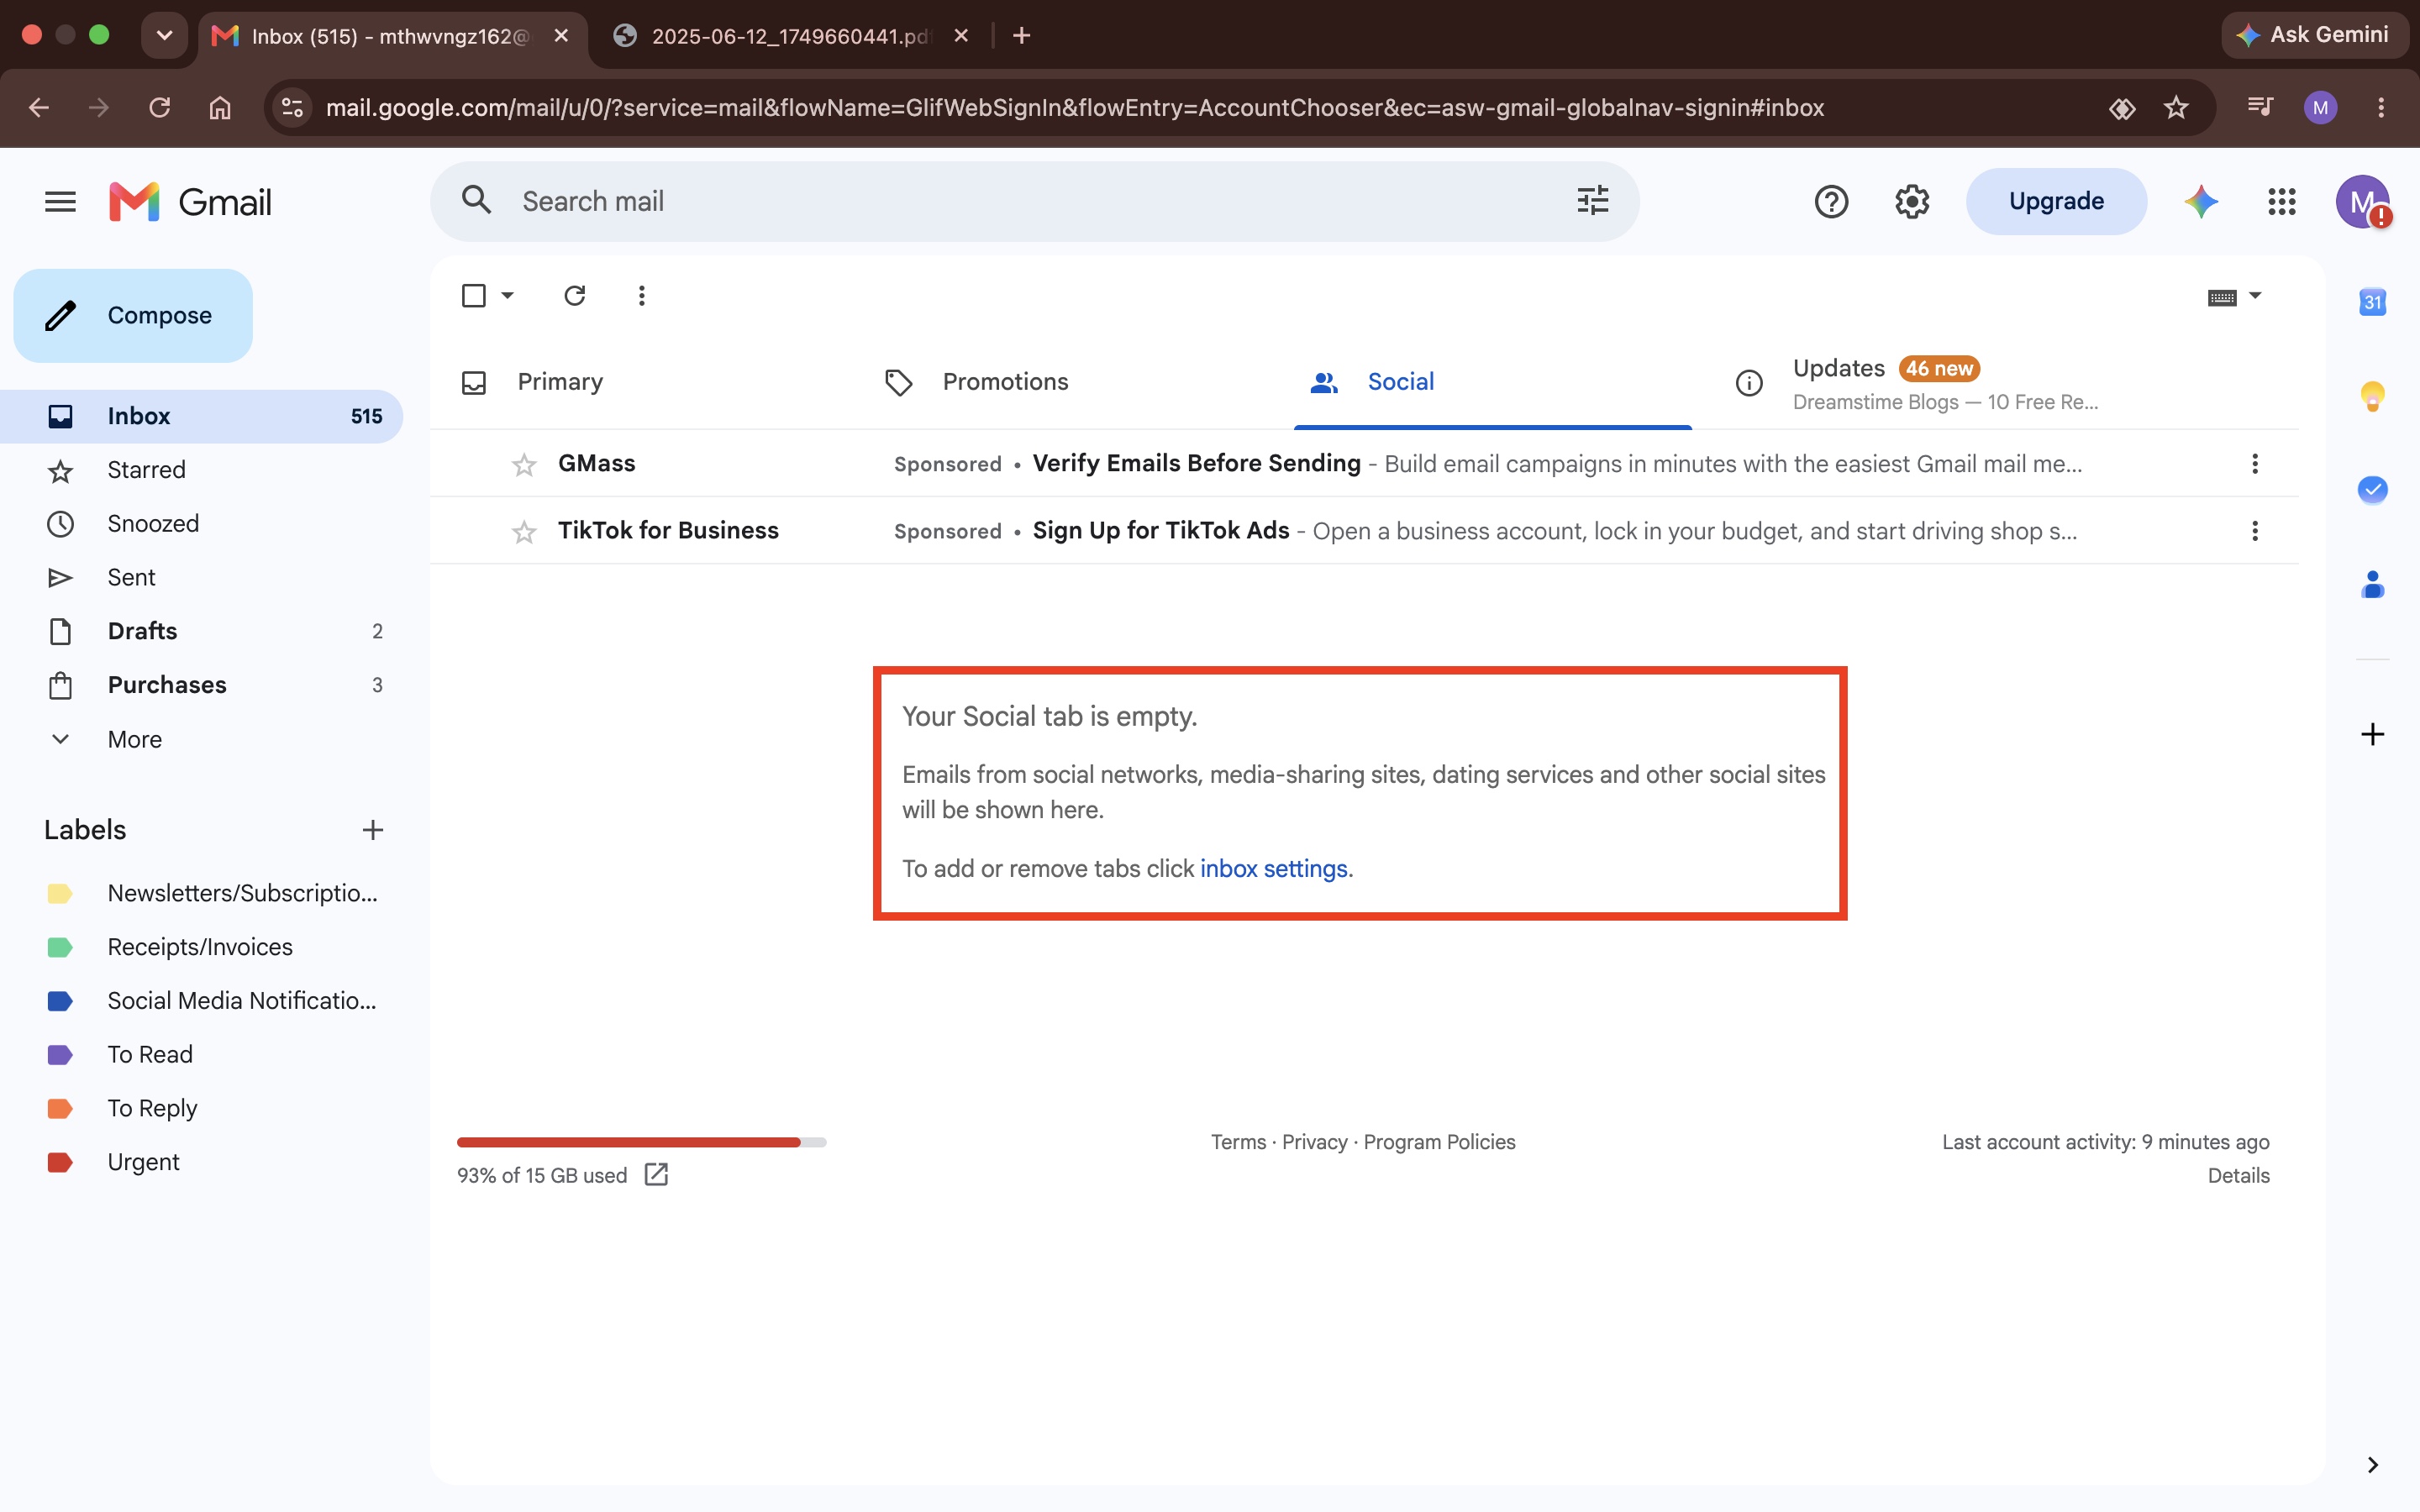Open storage management link icon
Image resolution: width=2420 pixels, height=1512 pixels.
656,1175
